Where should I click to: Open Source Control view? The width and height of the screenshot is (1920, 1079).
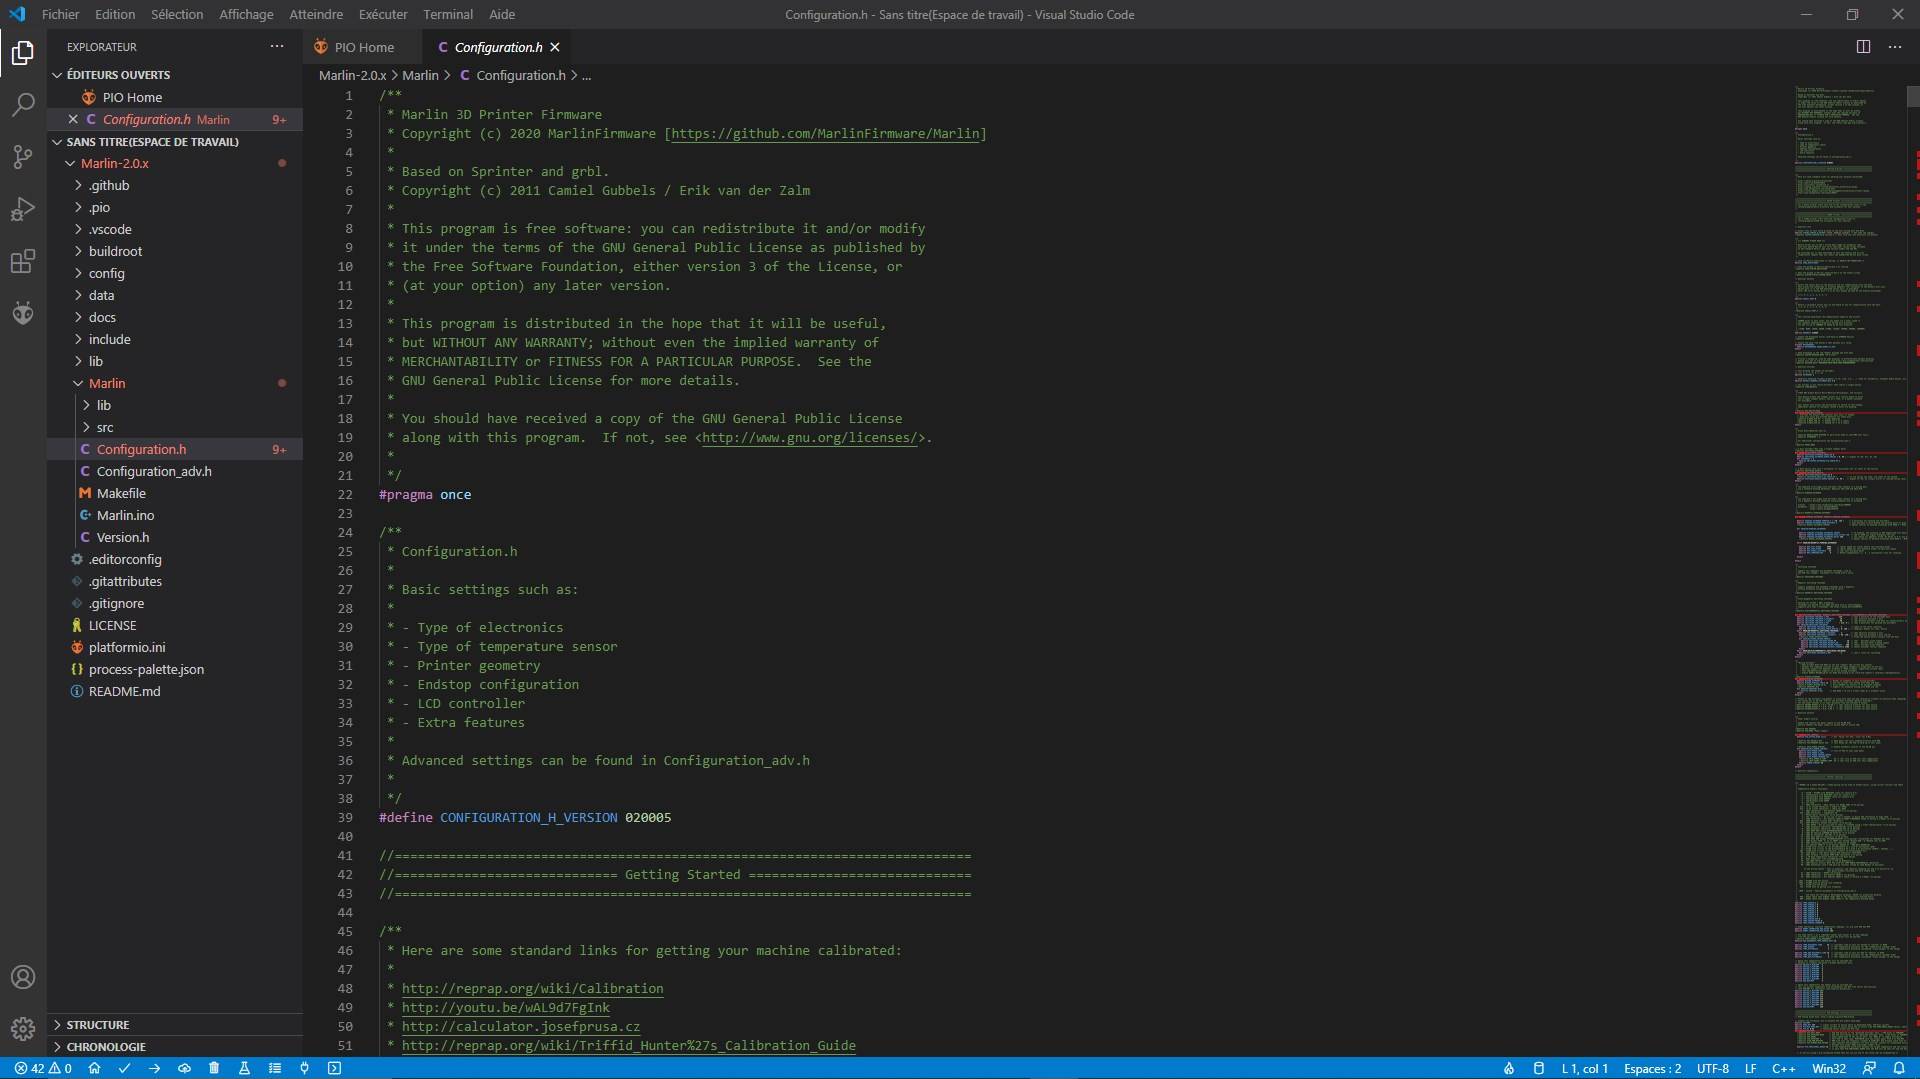[23, 157]
